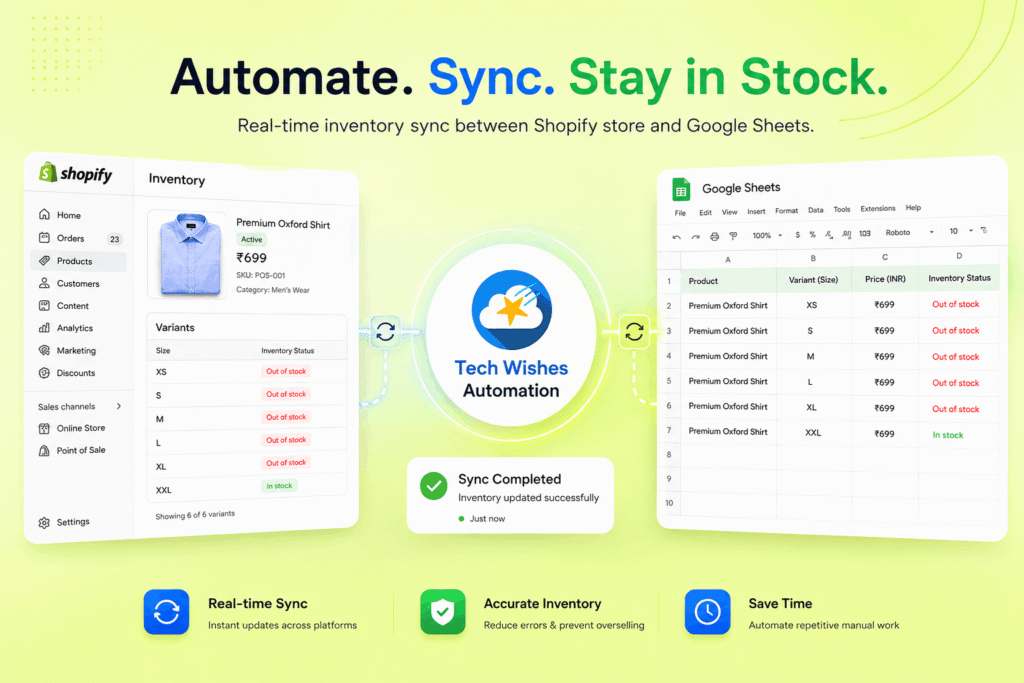
Task: Select column A header in Sheets
Action: pyautogui.click(x=728, y=260)
